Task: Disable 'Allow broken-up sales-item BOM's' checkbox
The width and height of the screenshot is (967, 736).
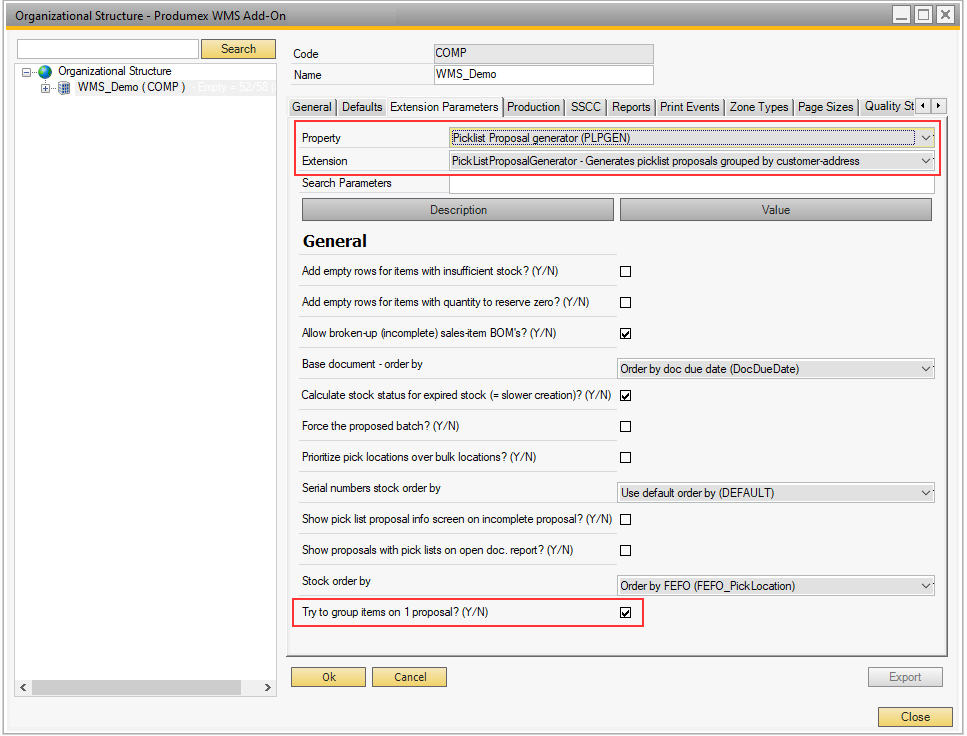Action: coord(626,333)
